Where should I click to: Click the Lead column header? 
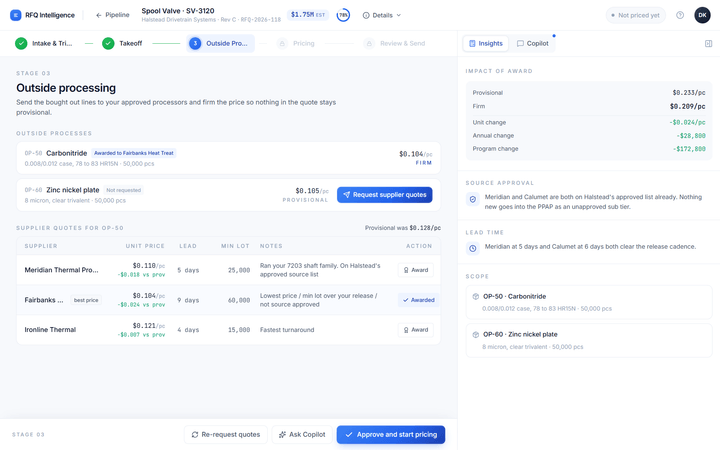pyautogui.click(x=188, y=246)
